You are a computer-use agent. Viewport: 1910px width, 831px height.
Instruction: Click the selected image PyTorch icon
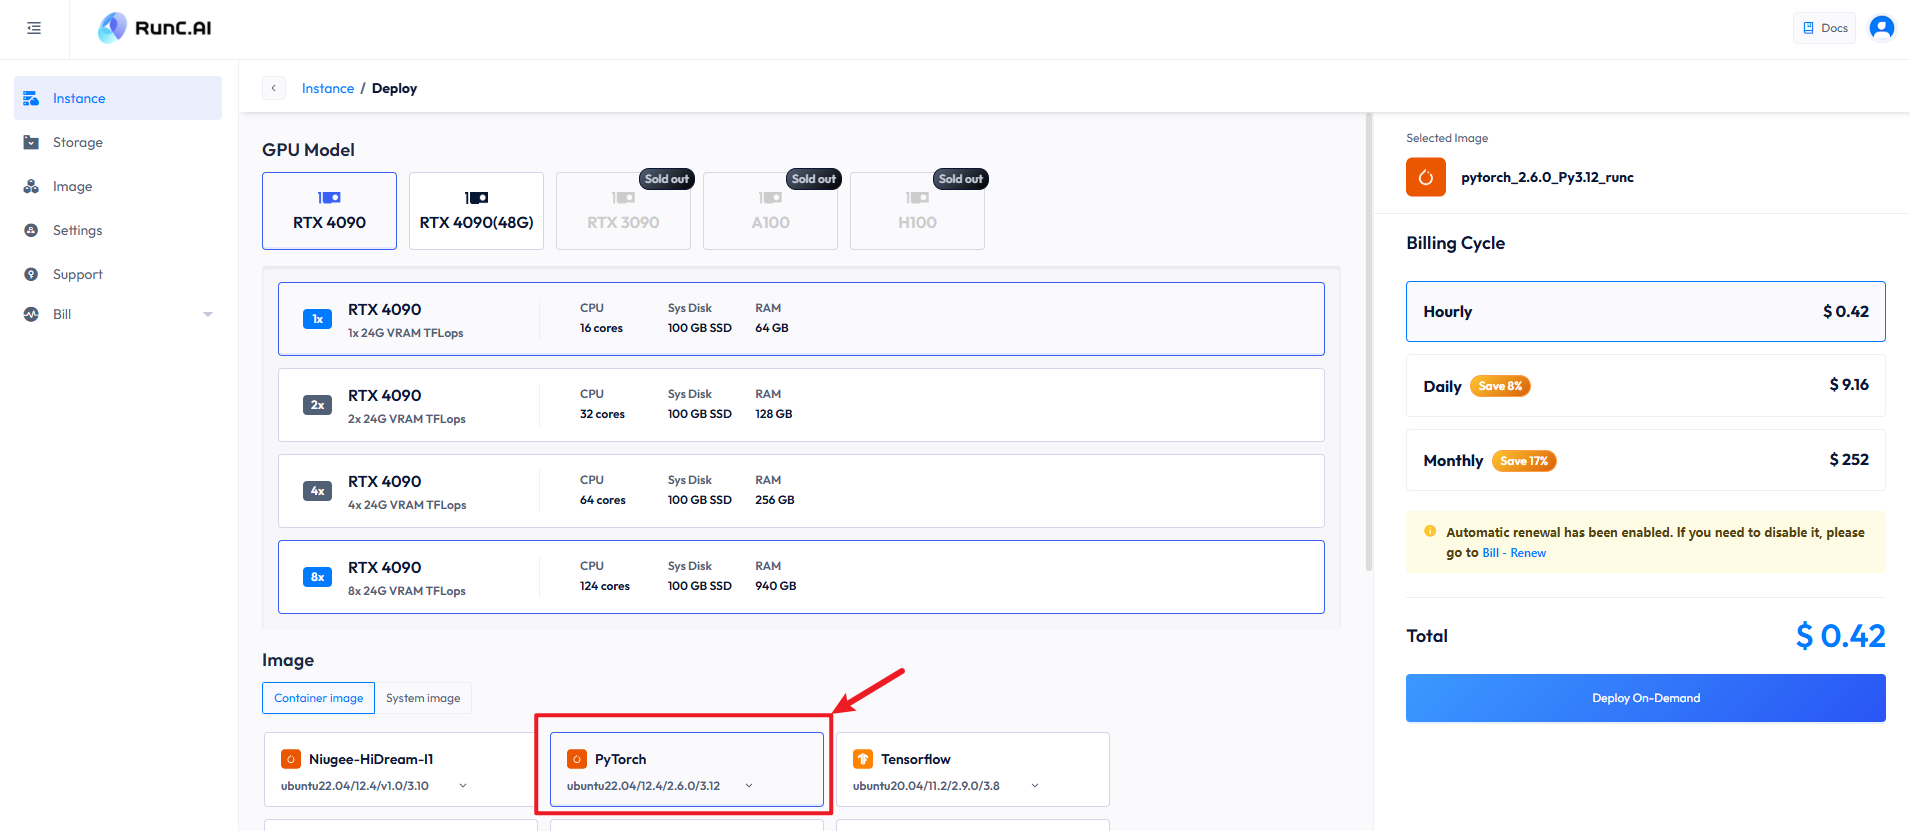point(1426,177)
